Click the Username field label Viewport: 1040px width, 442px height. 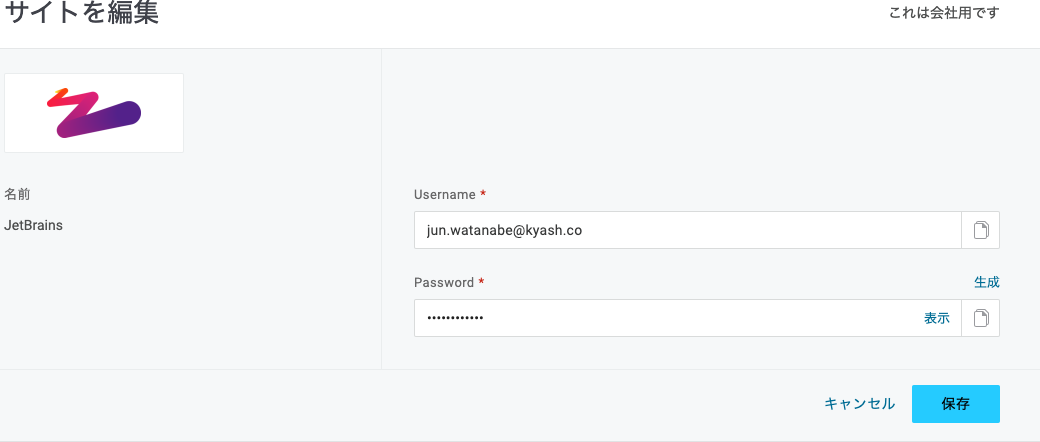coord(444,194)
